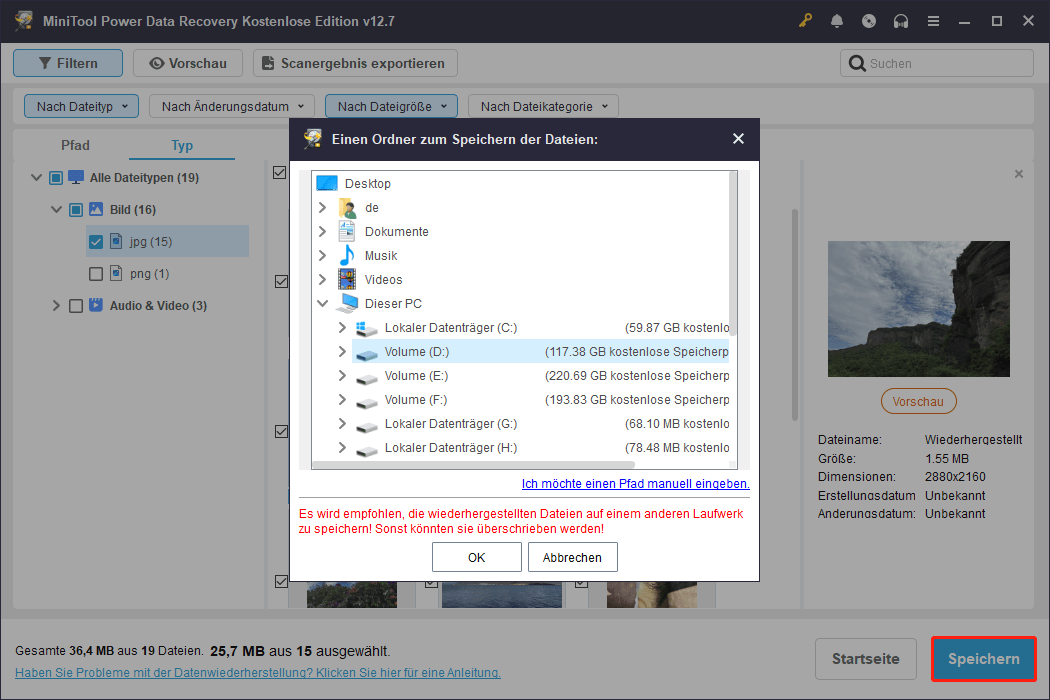Click 'Ich möchte einen Pfad manuell eingeben' link

tap(635, 484)
